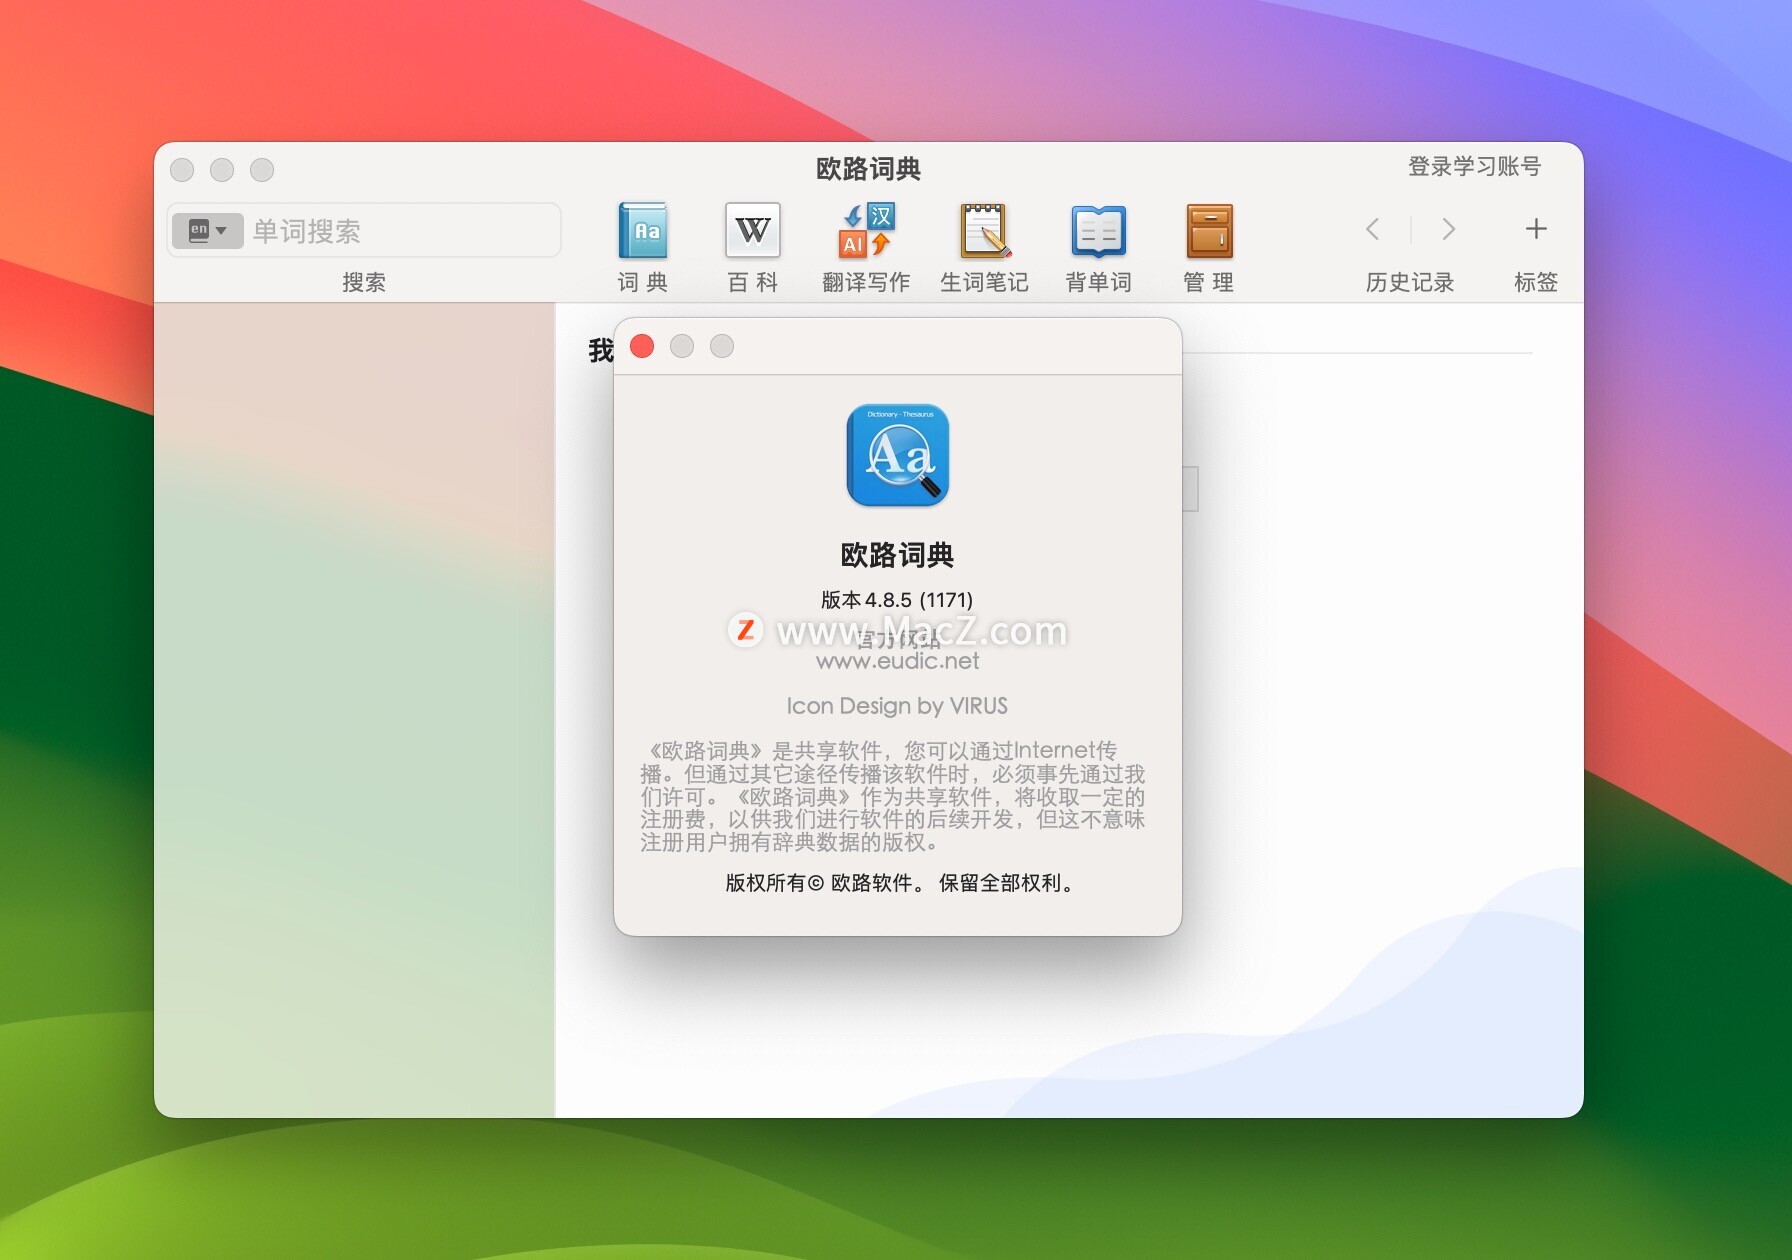Click the 欧路词典 title in about dialog
Image resolution: width=1792 pixels, height=1260 pixels.
click(x=897, y=555)
